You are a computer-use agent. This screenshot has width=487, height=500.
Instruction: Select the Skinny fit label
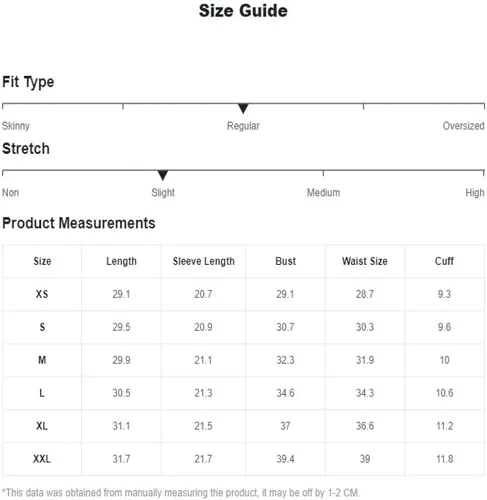pyautogui.click(x=16, y=126)
